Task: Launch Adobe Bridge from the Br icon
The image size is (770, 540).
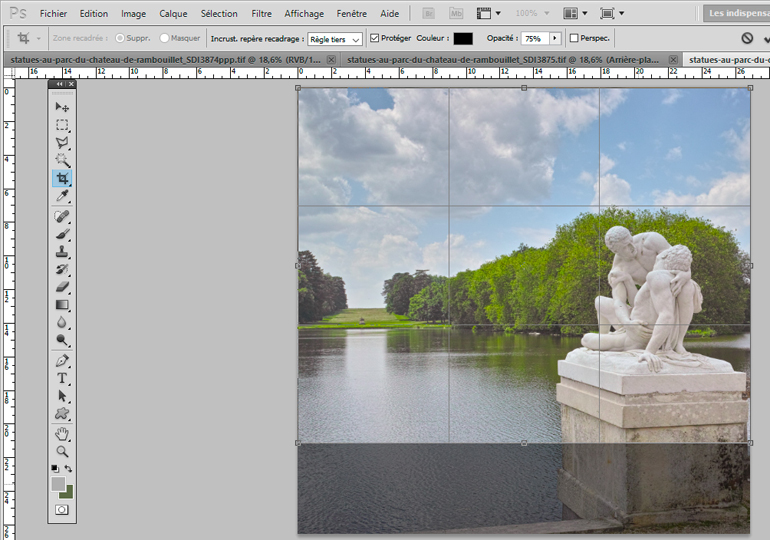Action: pyautogui.click(x=429, y=13)
